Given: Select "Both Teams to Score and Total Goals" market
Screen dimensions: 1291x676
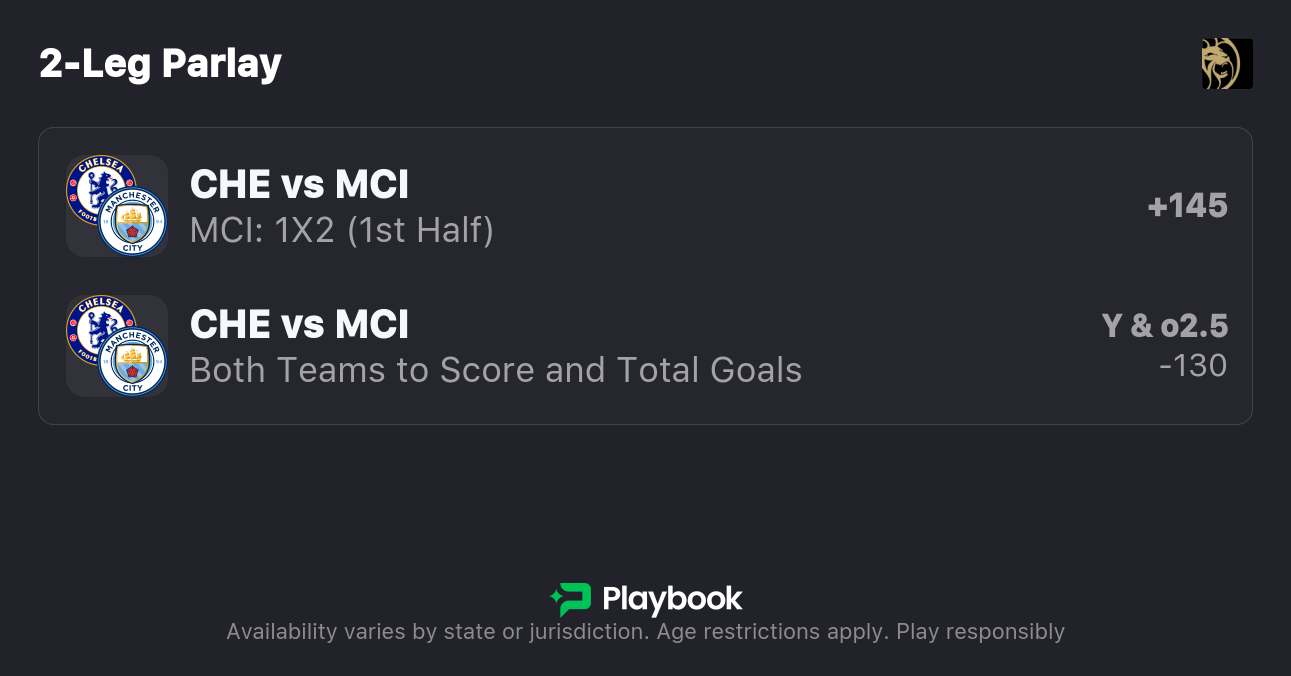Looking at the screenshot, I should point(495,371).
